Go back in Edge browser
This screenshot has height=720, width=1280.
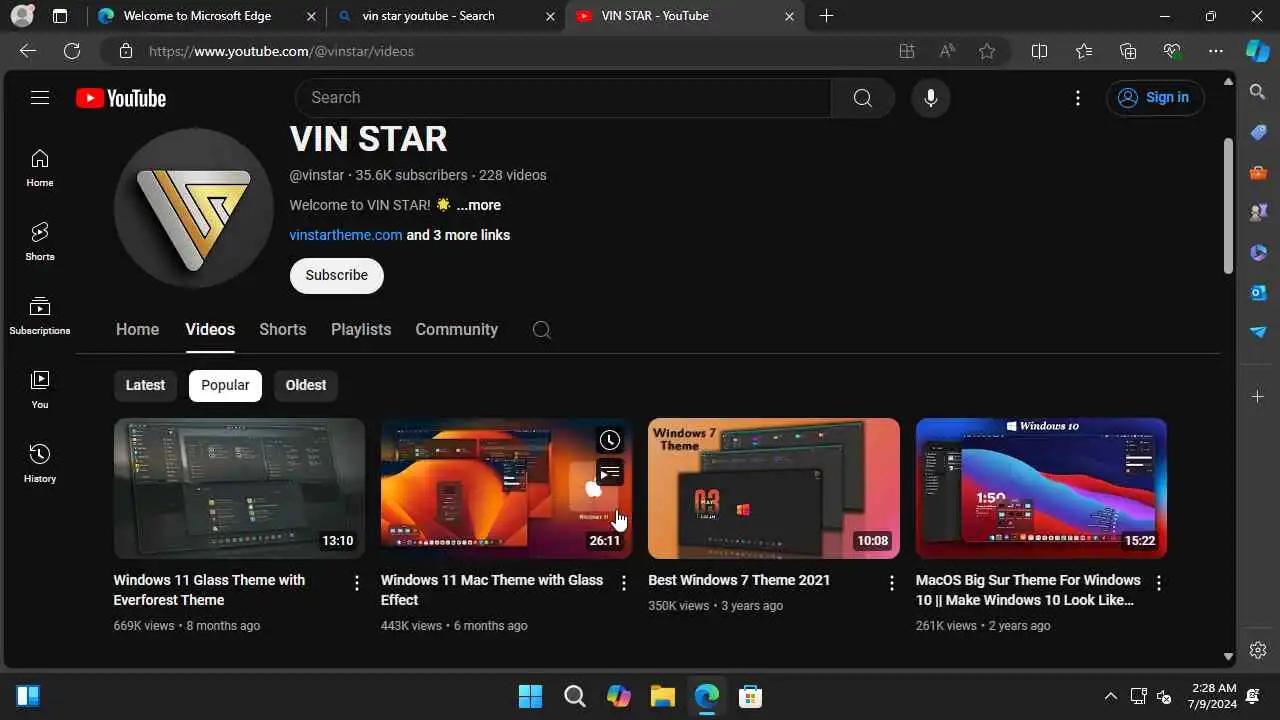[28, 51]
